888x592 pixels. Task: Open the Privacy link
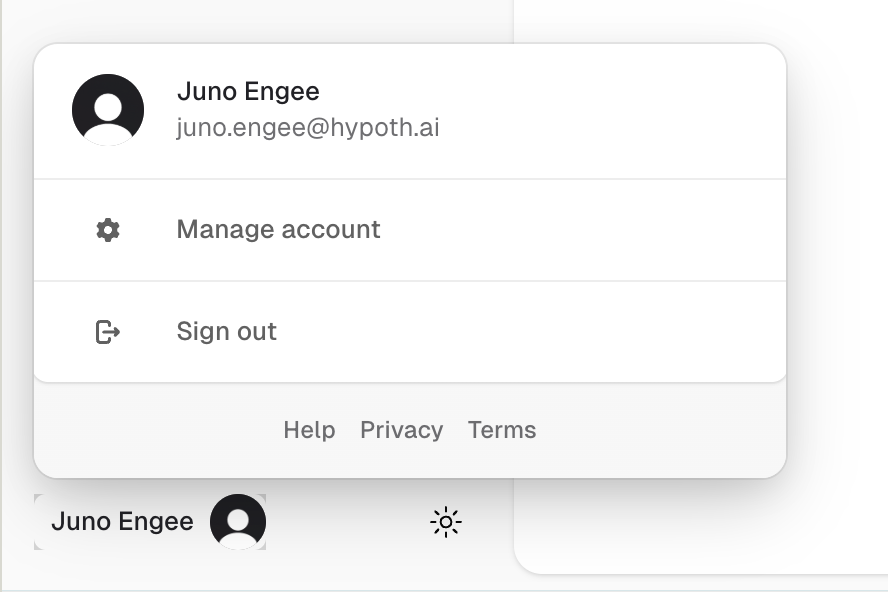tap(401, 430)
